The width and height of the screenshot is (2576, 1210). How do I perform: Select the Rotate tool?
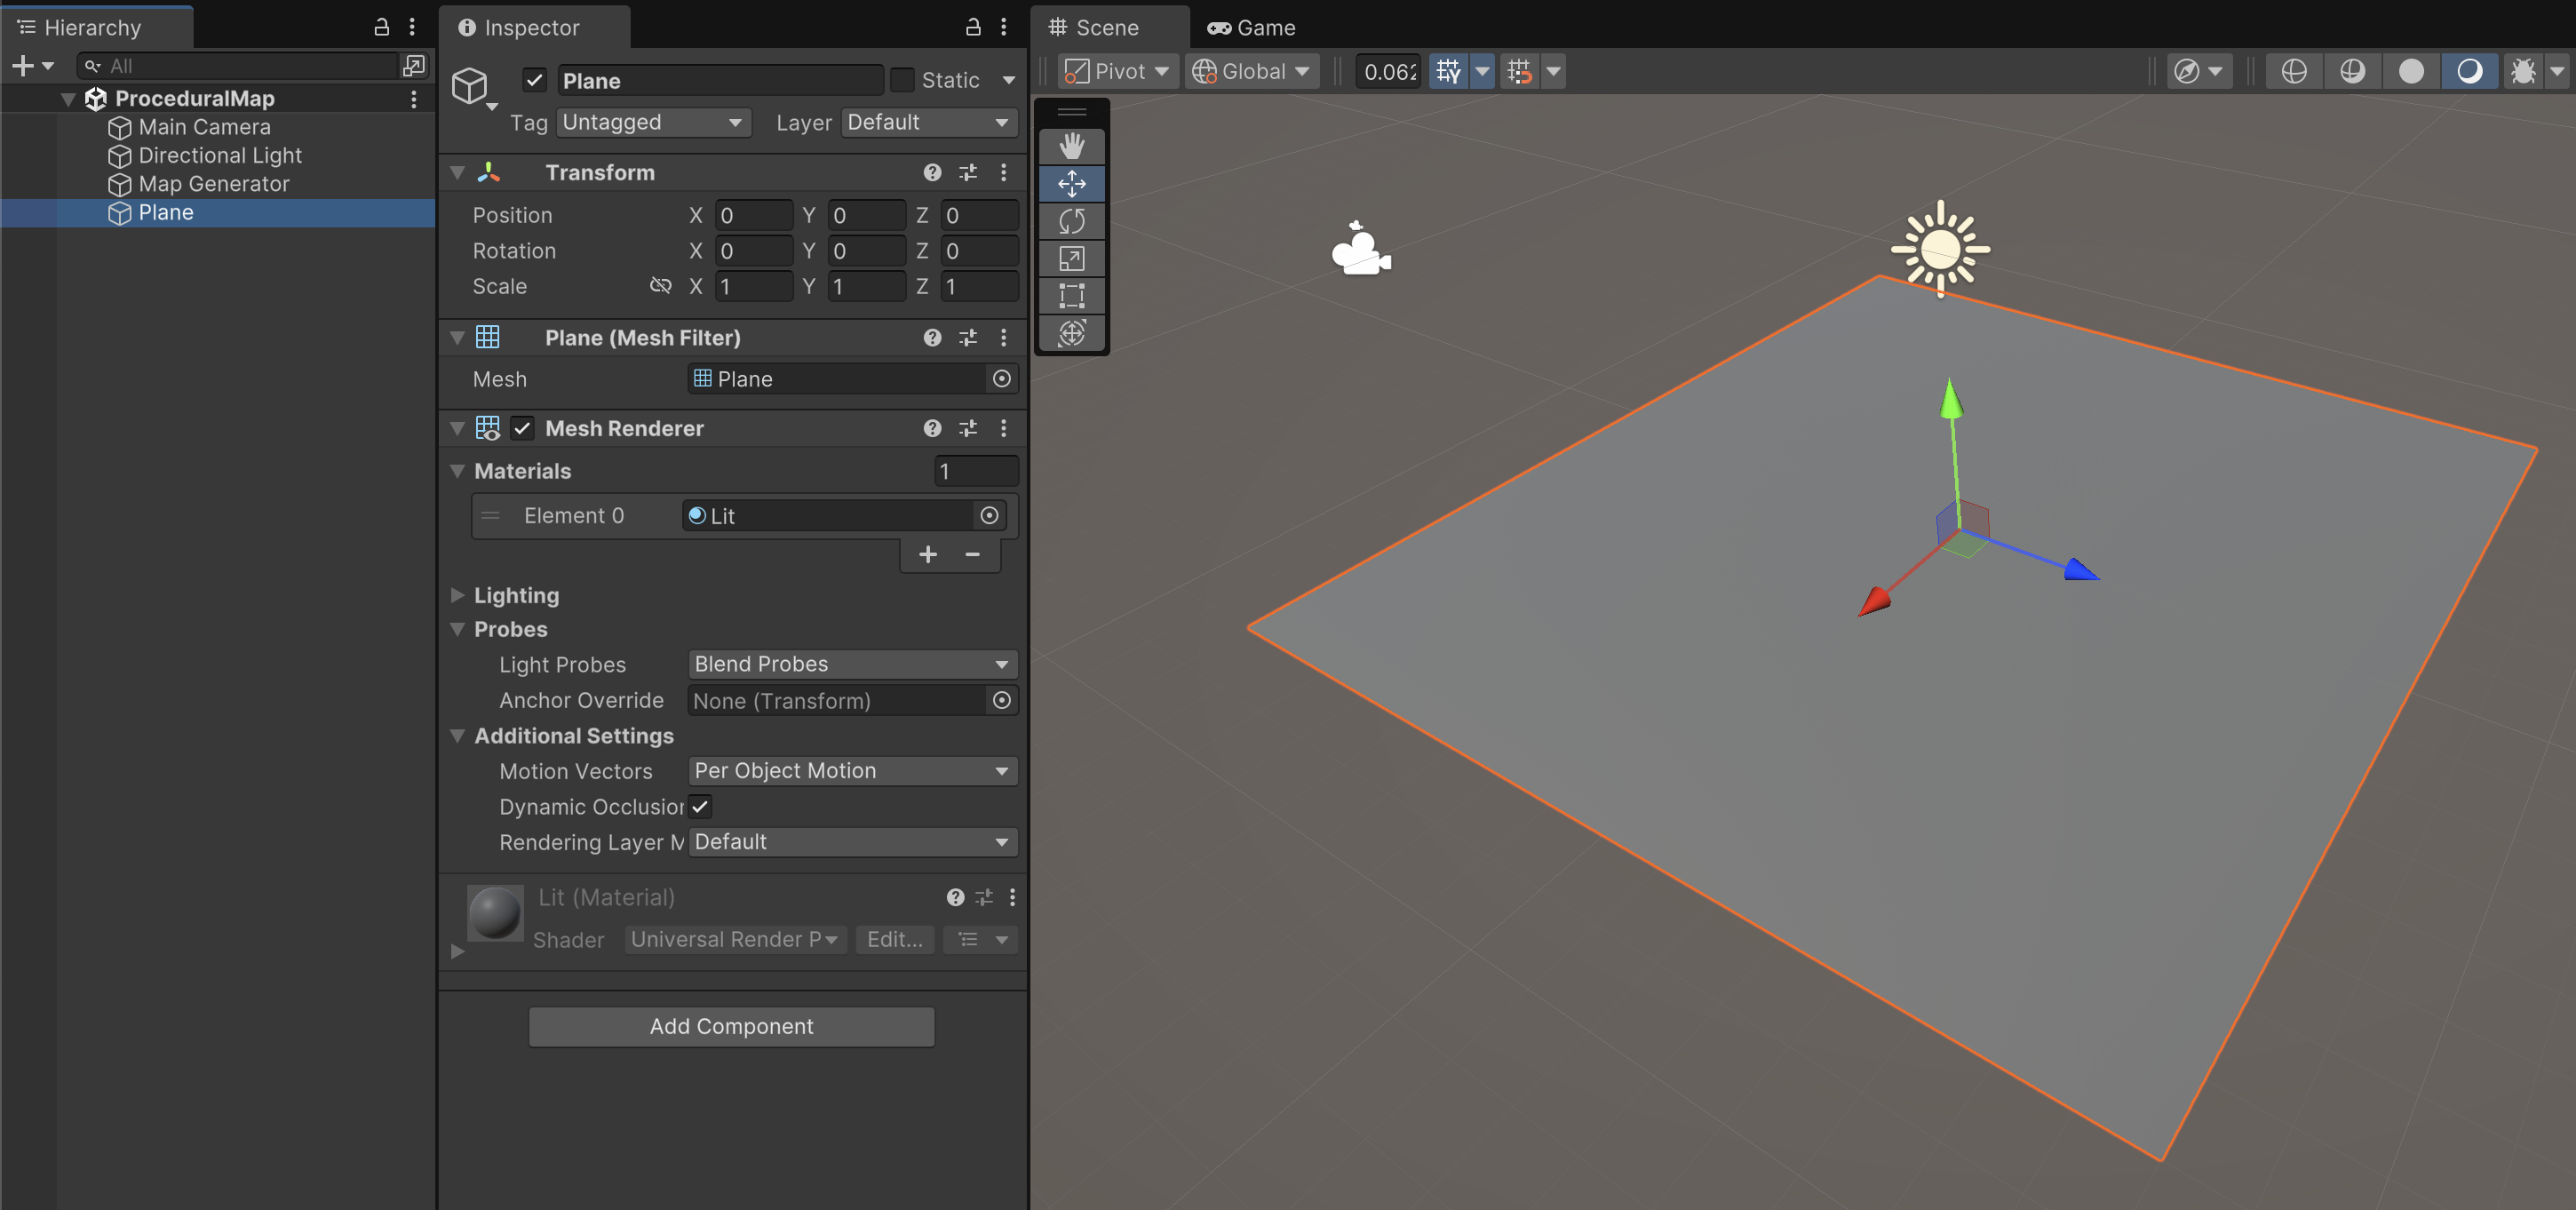click(1071, 221)
